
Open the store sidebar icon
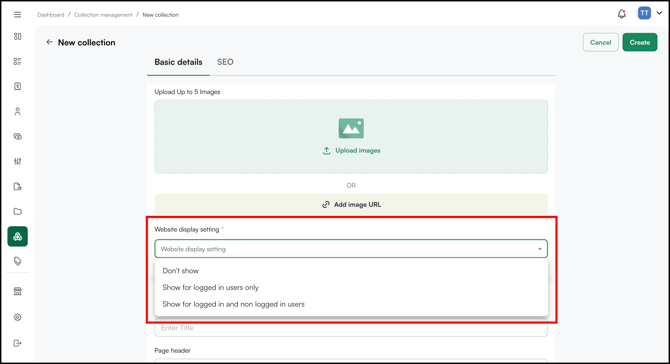coord(18,291)
